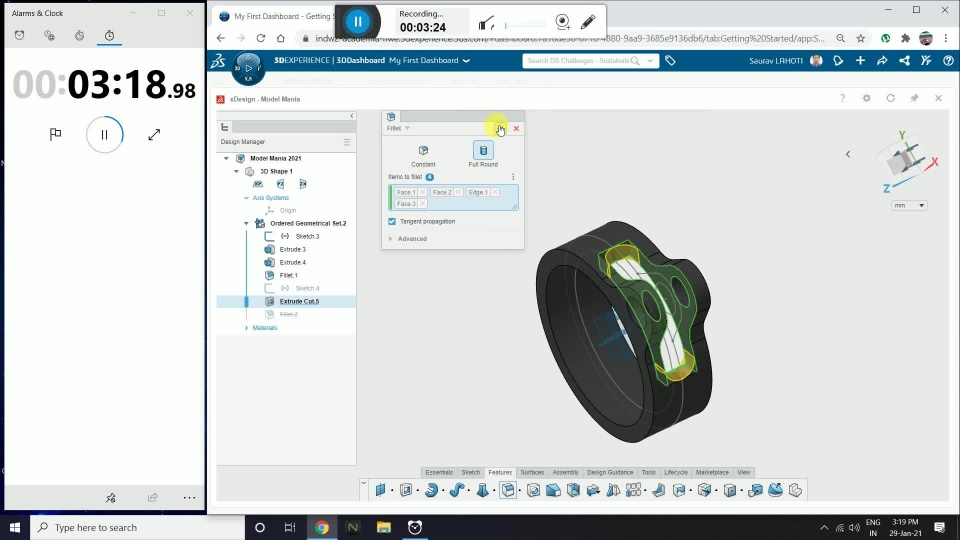Viewport: 960px width, 540px height.
Task: Select Extrude.3 in the design tree
Action: click(293, 250)
